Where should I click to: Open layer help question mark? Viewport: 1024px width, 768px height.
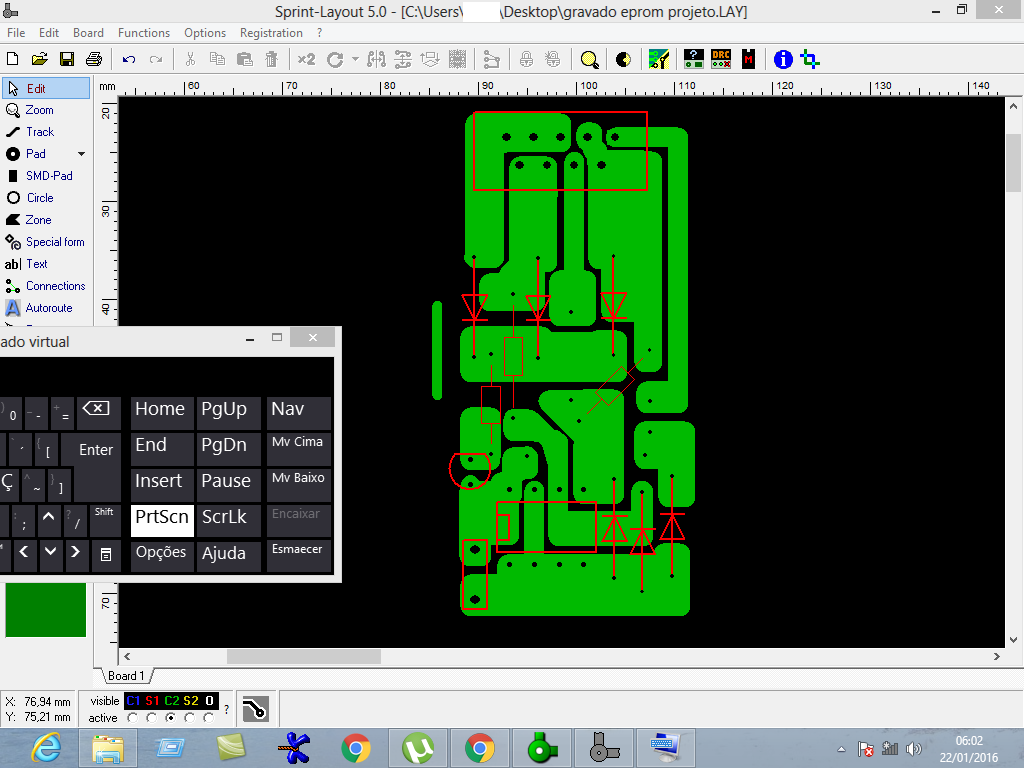[x=227, y=709]
